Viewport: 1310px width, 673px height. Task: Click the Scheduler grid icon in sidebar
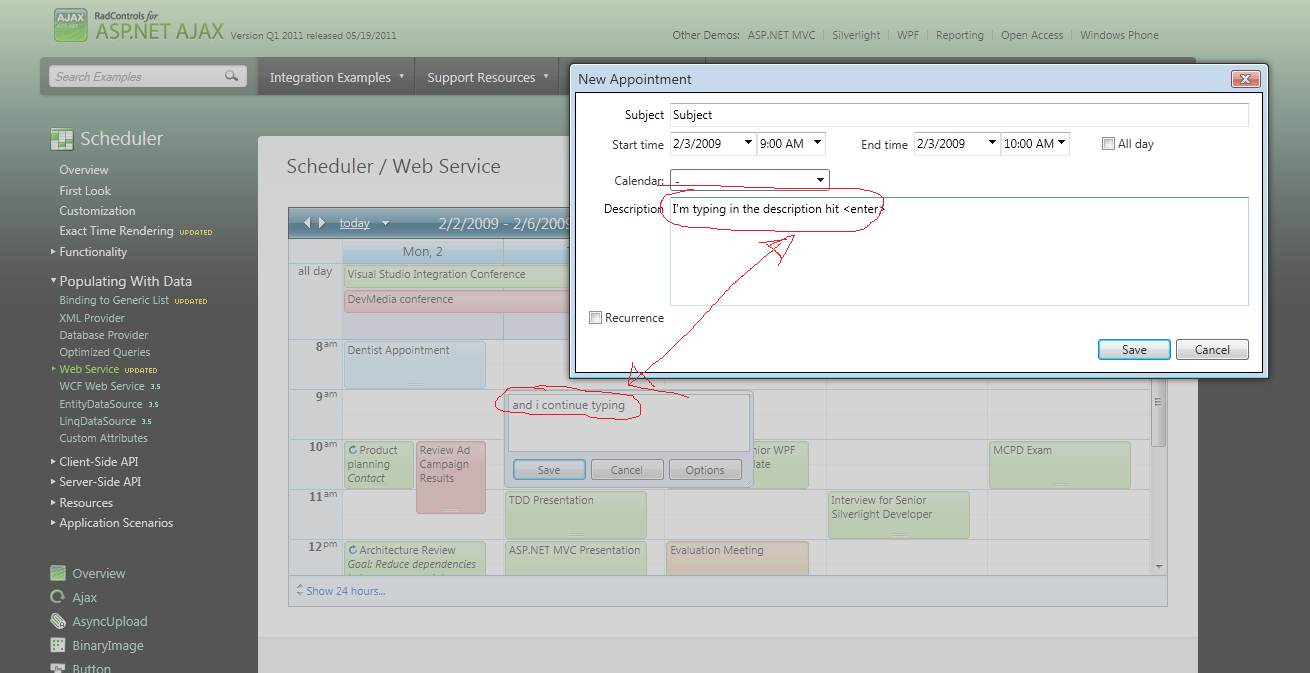click(62, 139)
